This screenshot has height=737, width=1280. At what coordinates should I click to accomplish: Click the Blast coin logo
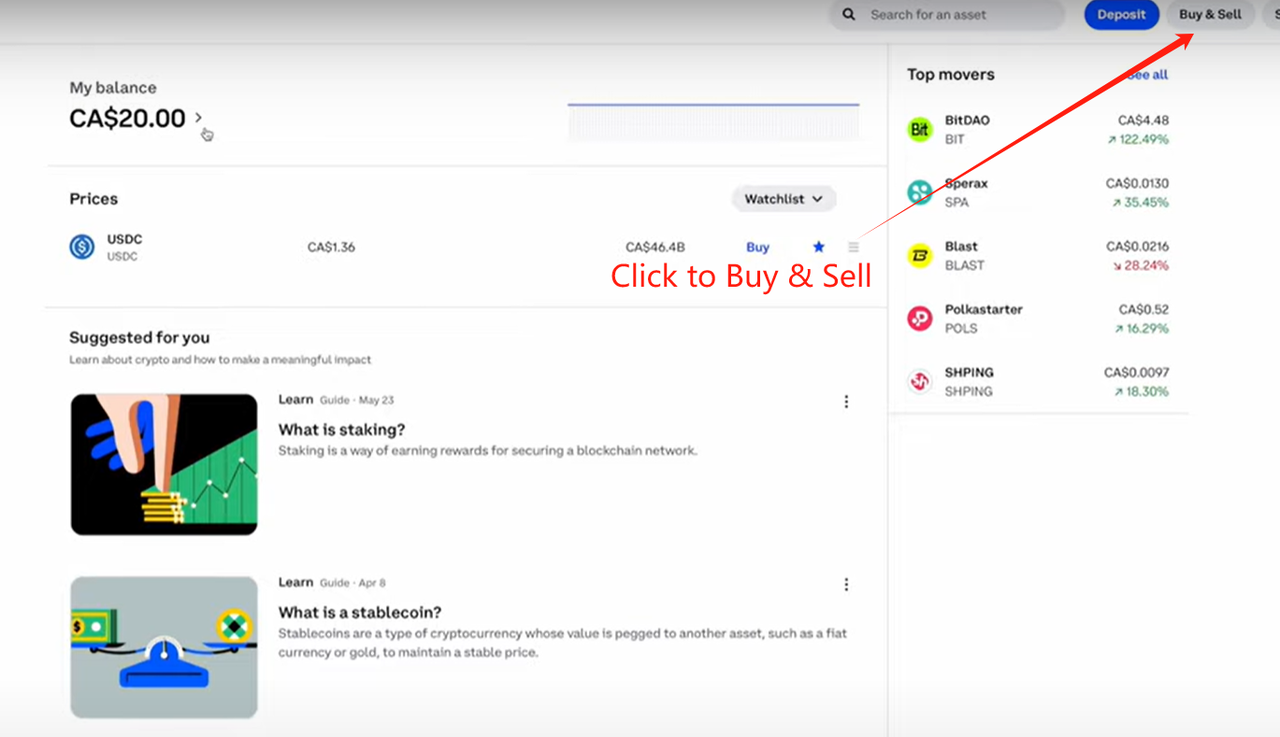(919, 255)
